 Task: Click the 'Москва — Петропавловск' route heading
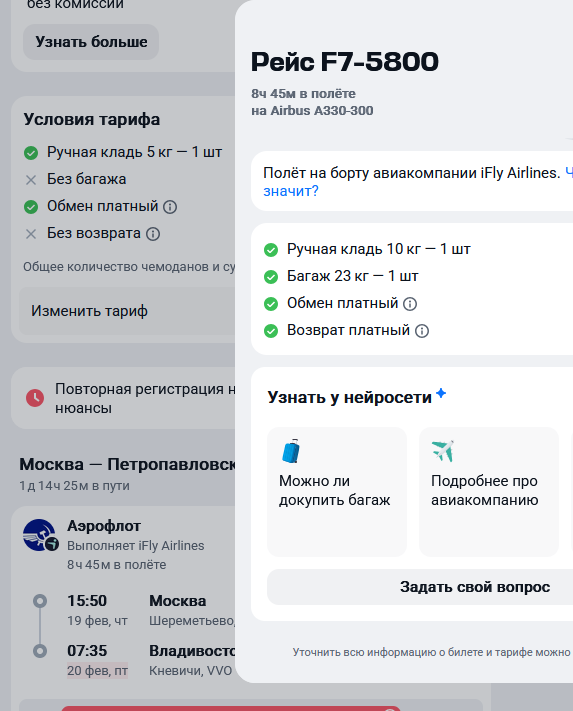tap(127, 464)
